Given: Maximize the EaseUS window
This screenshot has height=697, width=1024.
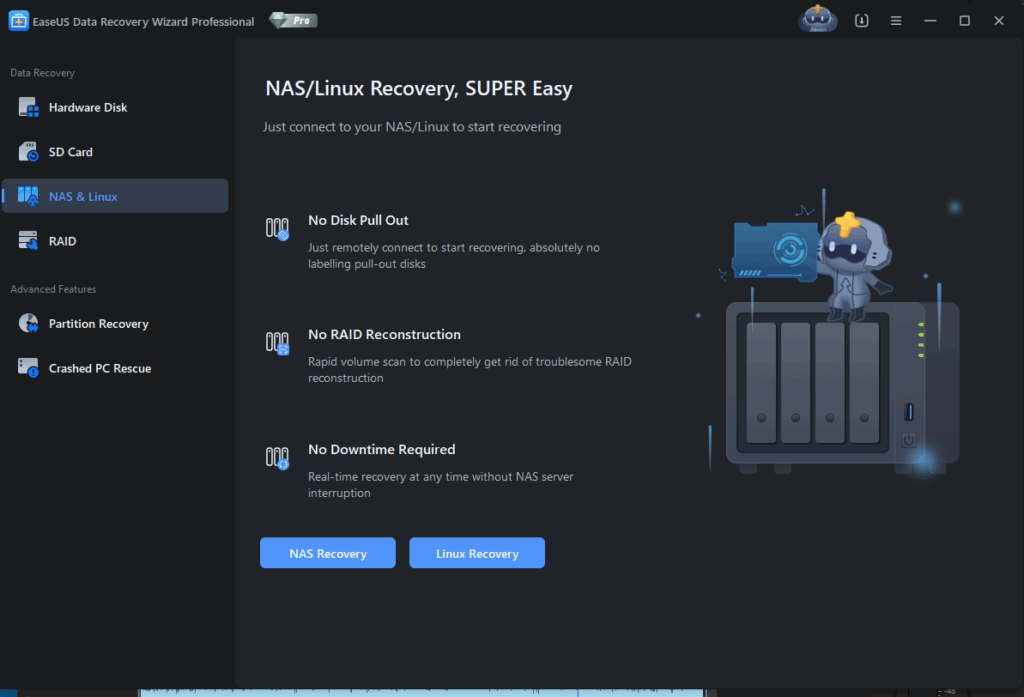Looking at the screenshot, I should click(x=965, y=21).
